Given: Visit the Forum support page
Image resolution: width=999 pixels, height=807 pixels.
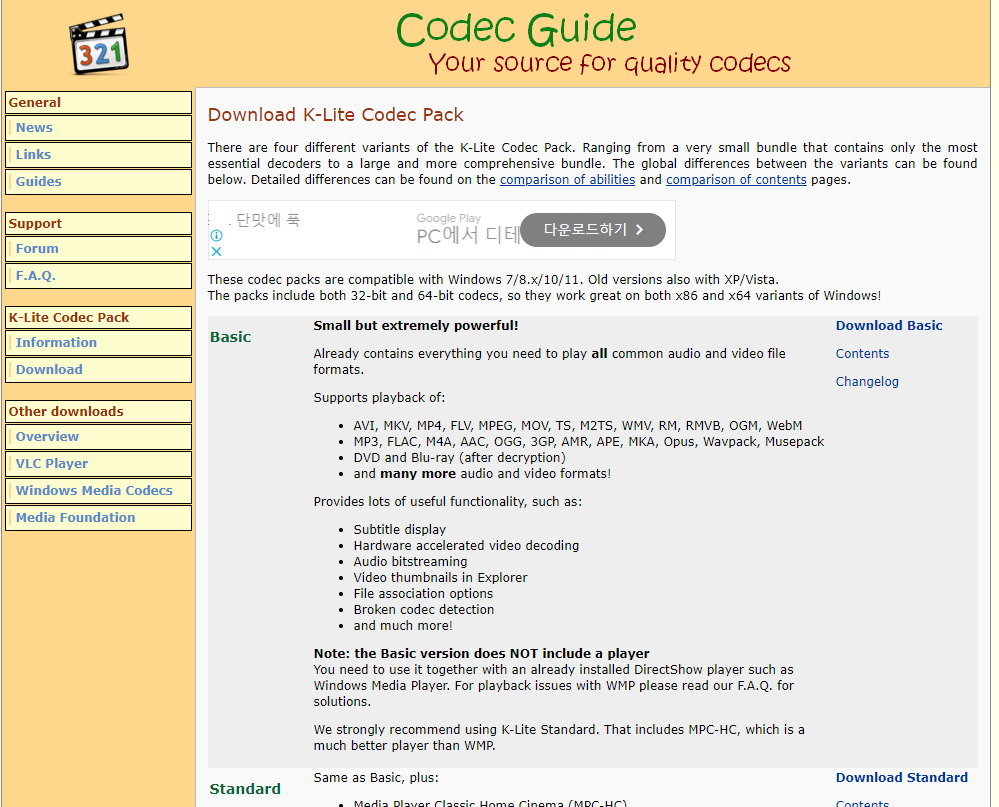Looking at the screenshot, I should [98, 249].
